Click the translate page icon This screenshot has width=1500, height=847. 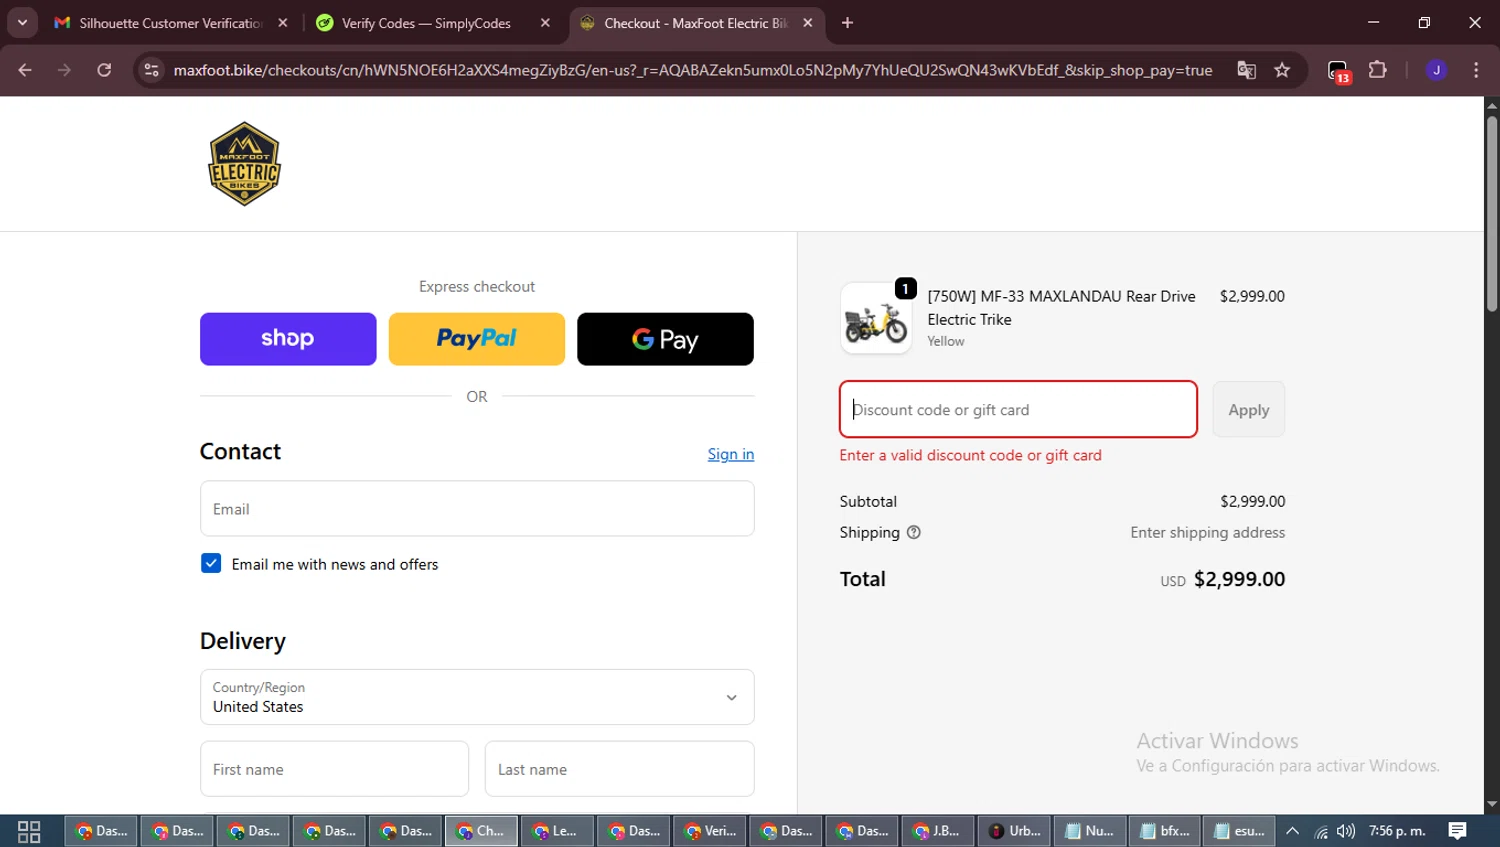1246,70
